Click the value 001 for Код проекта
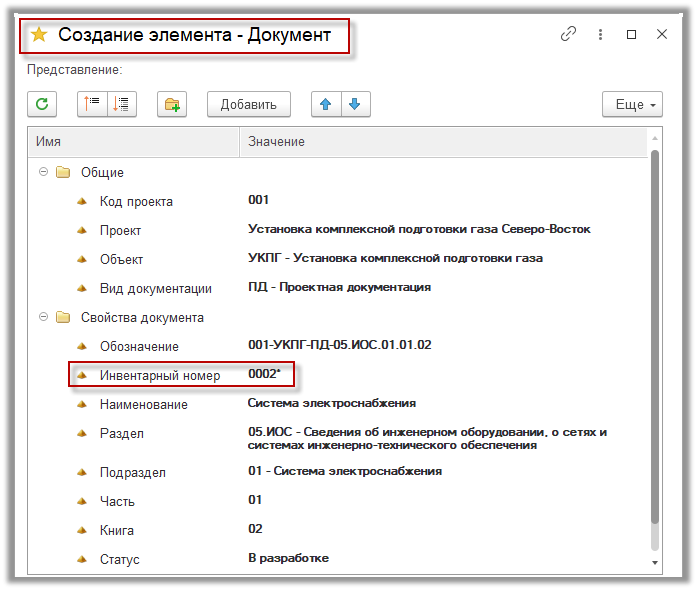The height and width of the screenshot is (590, 697). [258, 200]
